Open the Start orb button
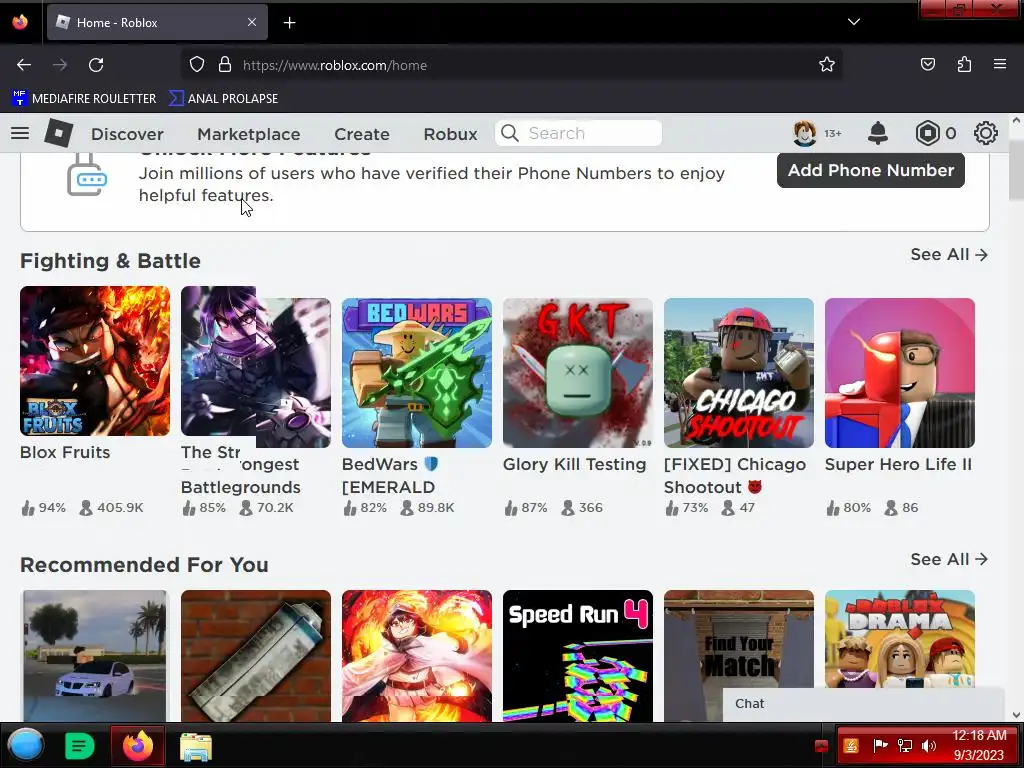The image size is (1024, 768). pos(26,745)
